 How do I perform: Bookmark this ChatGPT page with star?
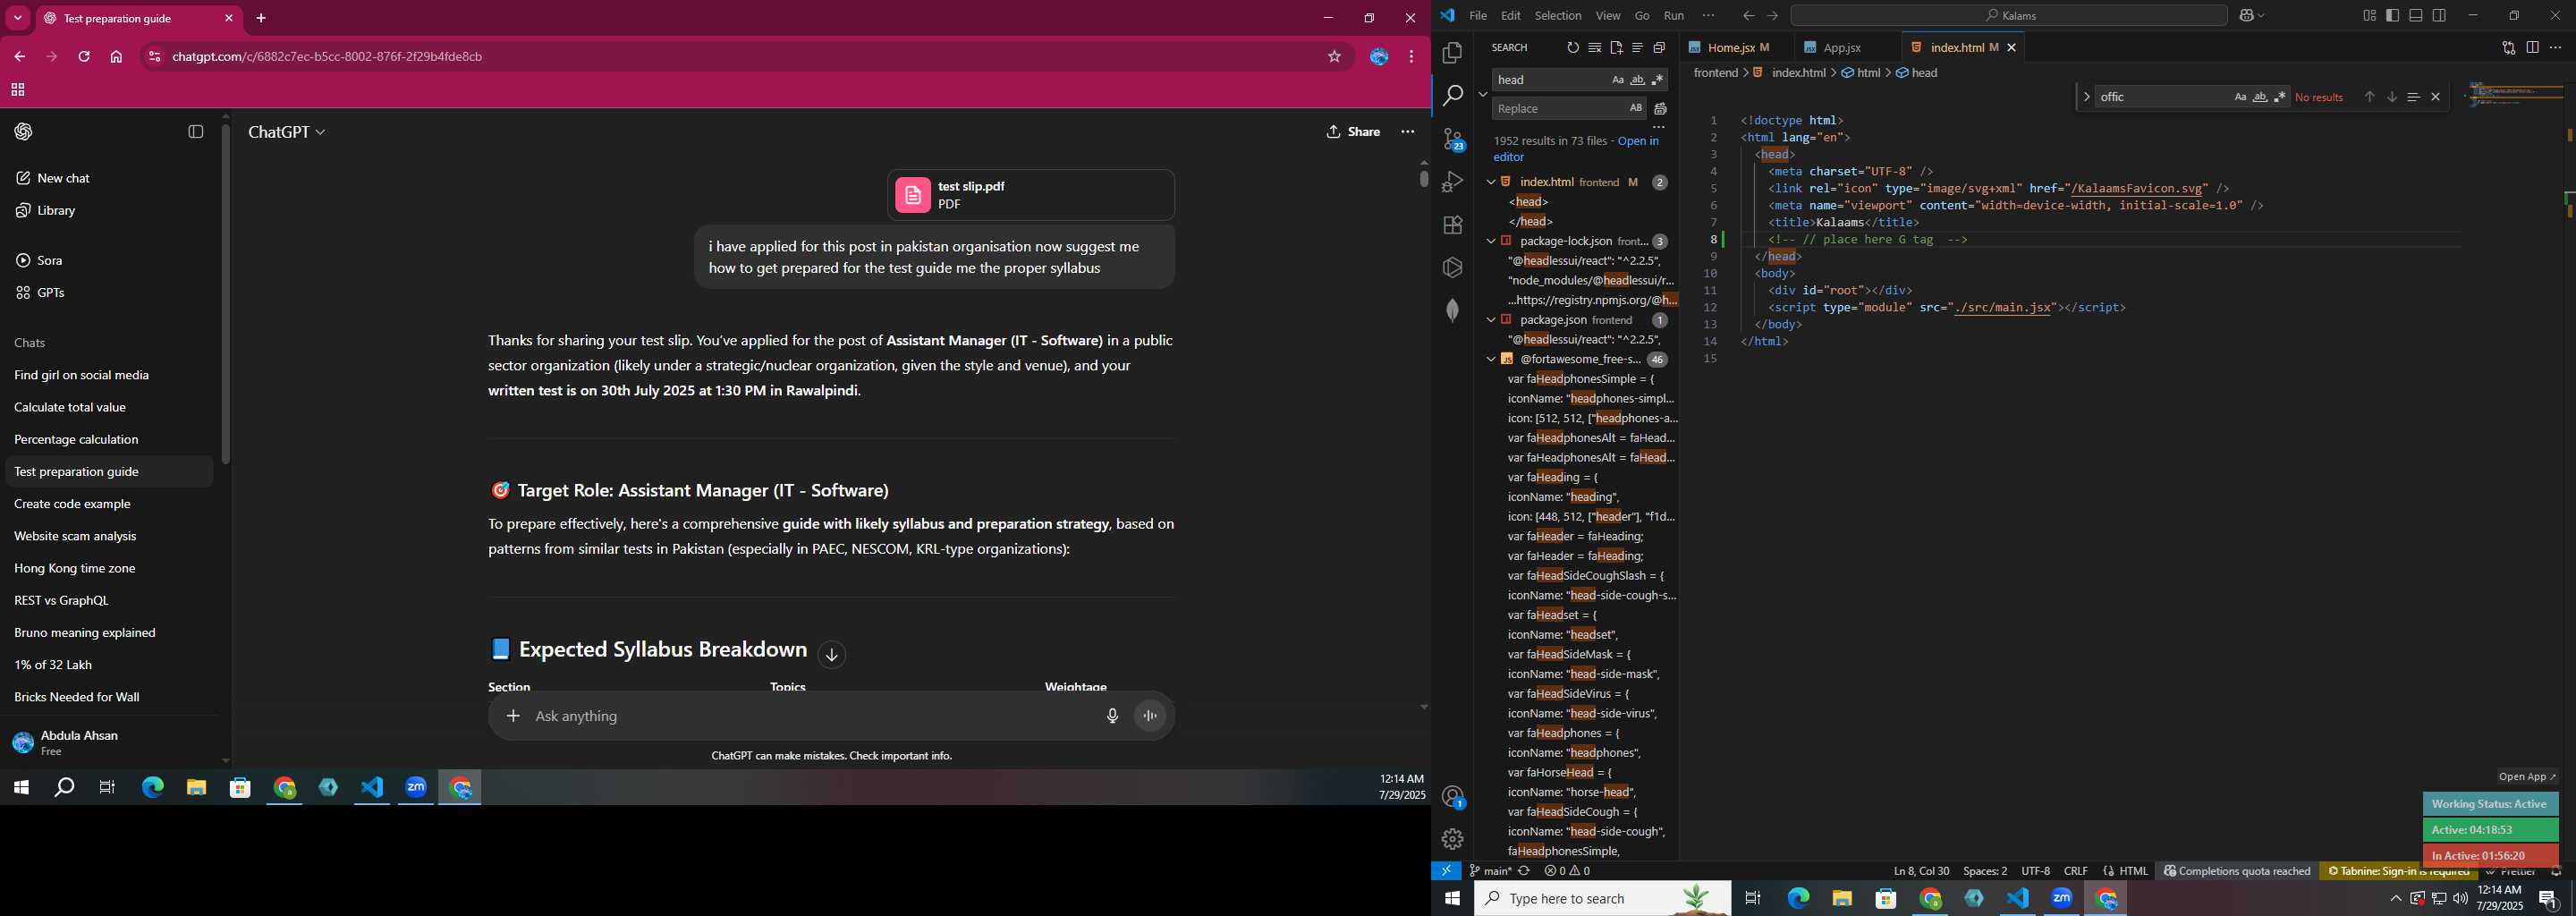(x=1334, y=57)
